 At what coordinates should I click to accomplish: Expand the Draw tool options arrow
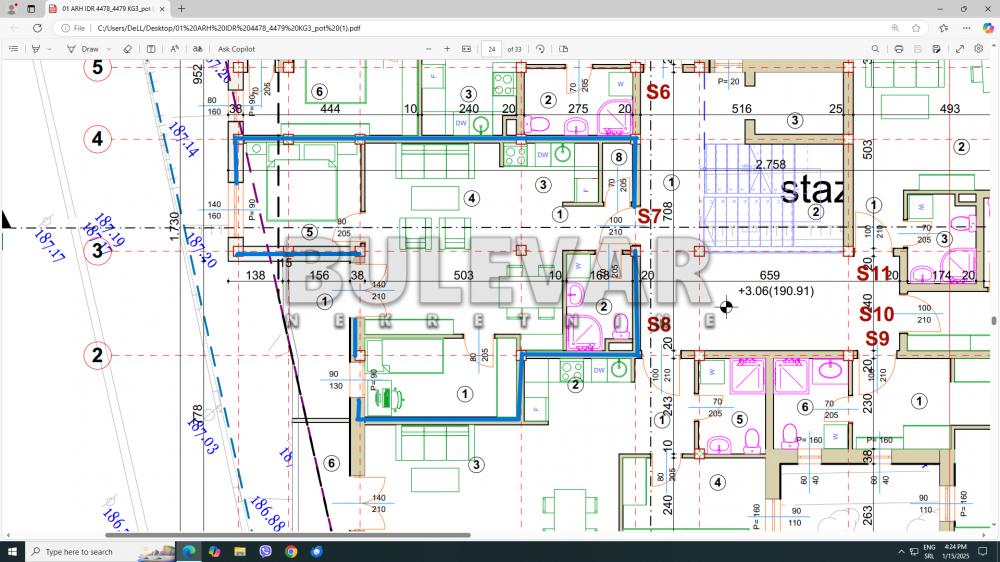[108, 48]
